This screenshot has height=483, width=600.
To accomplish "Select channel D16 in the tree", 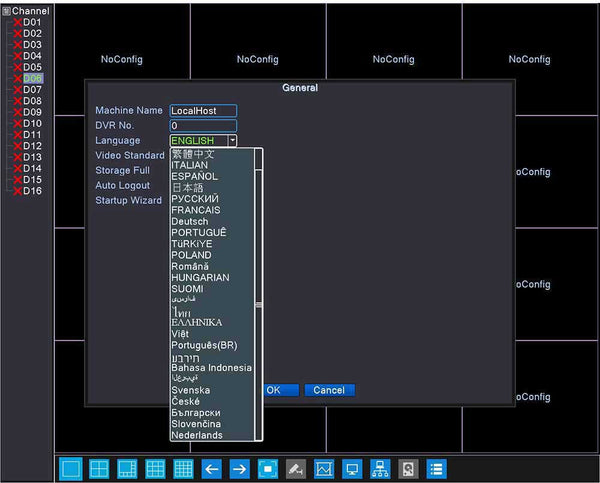I will (x=32, y=191).
